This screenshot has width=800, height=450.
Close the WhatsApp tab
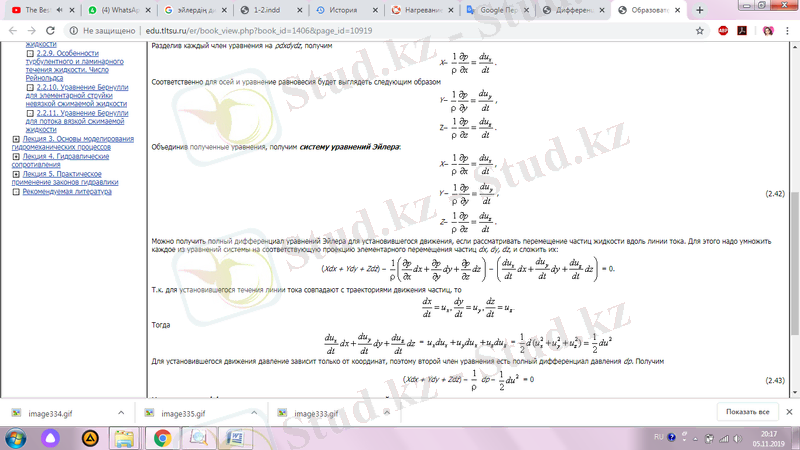[148, 10]
